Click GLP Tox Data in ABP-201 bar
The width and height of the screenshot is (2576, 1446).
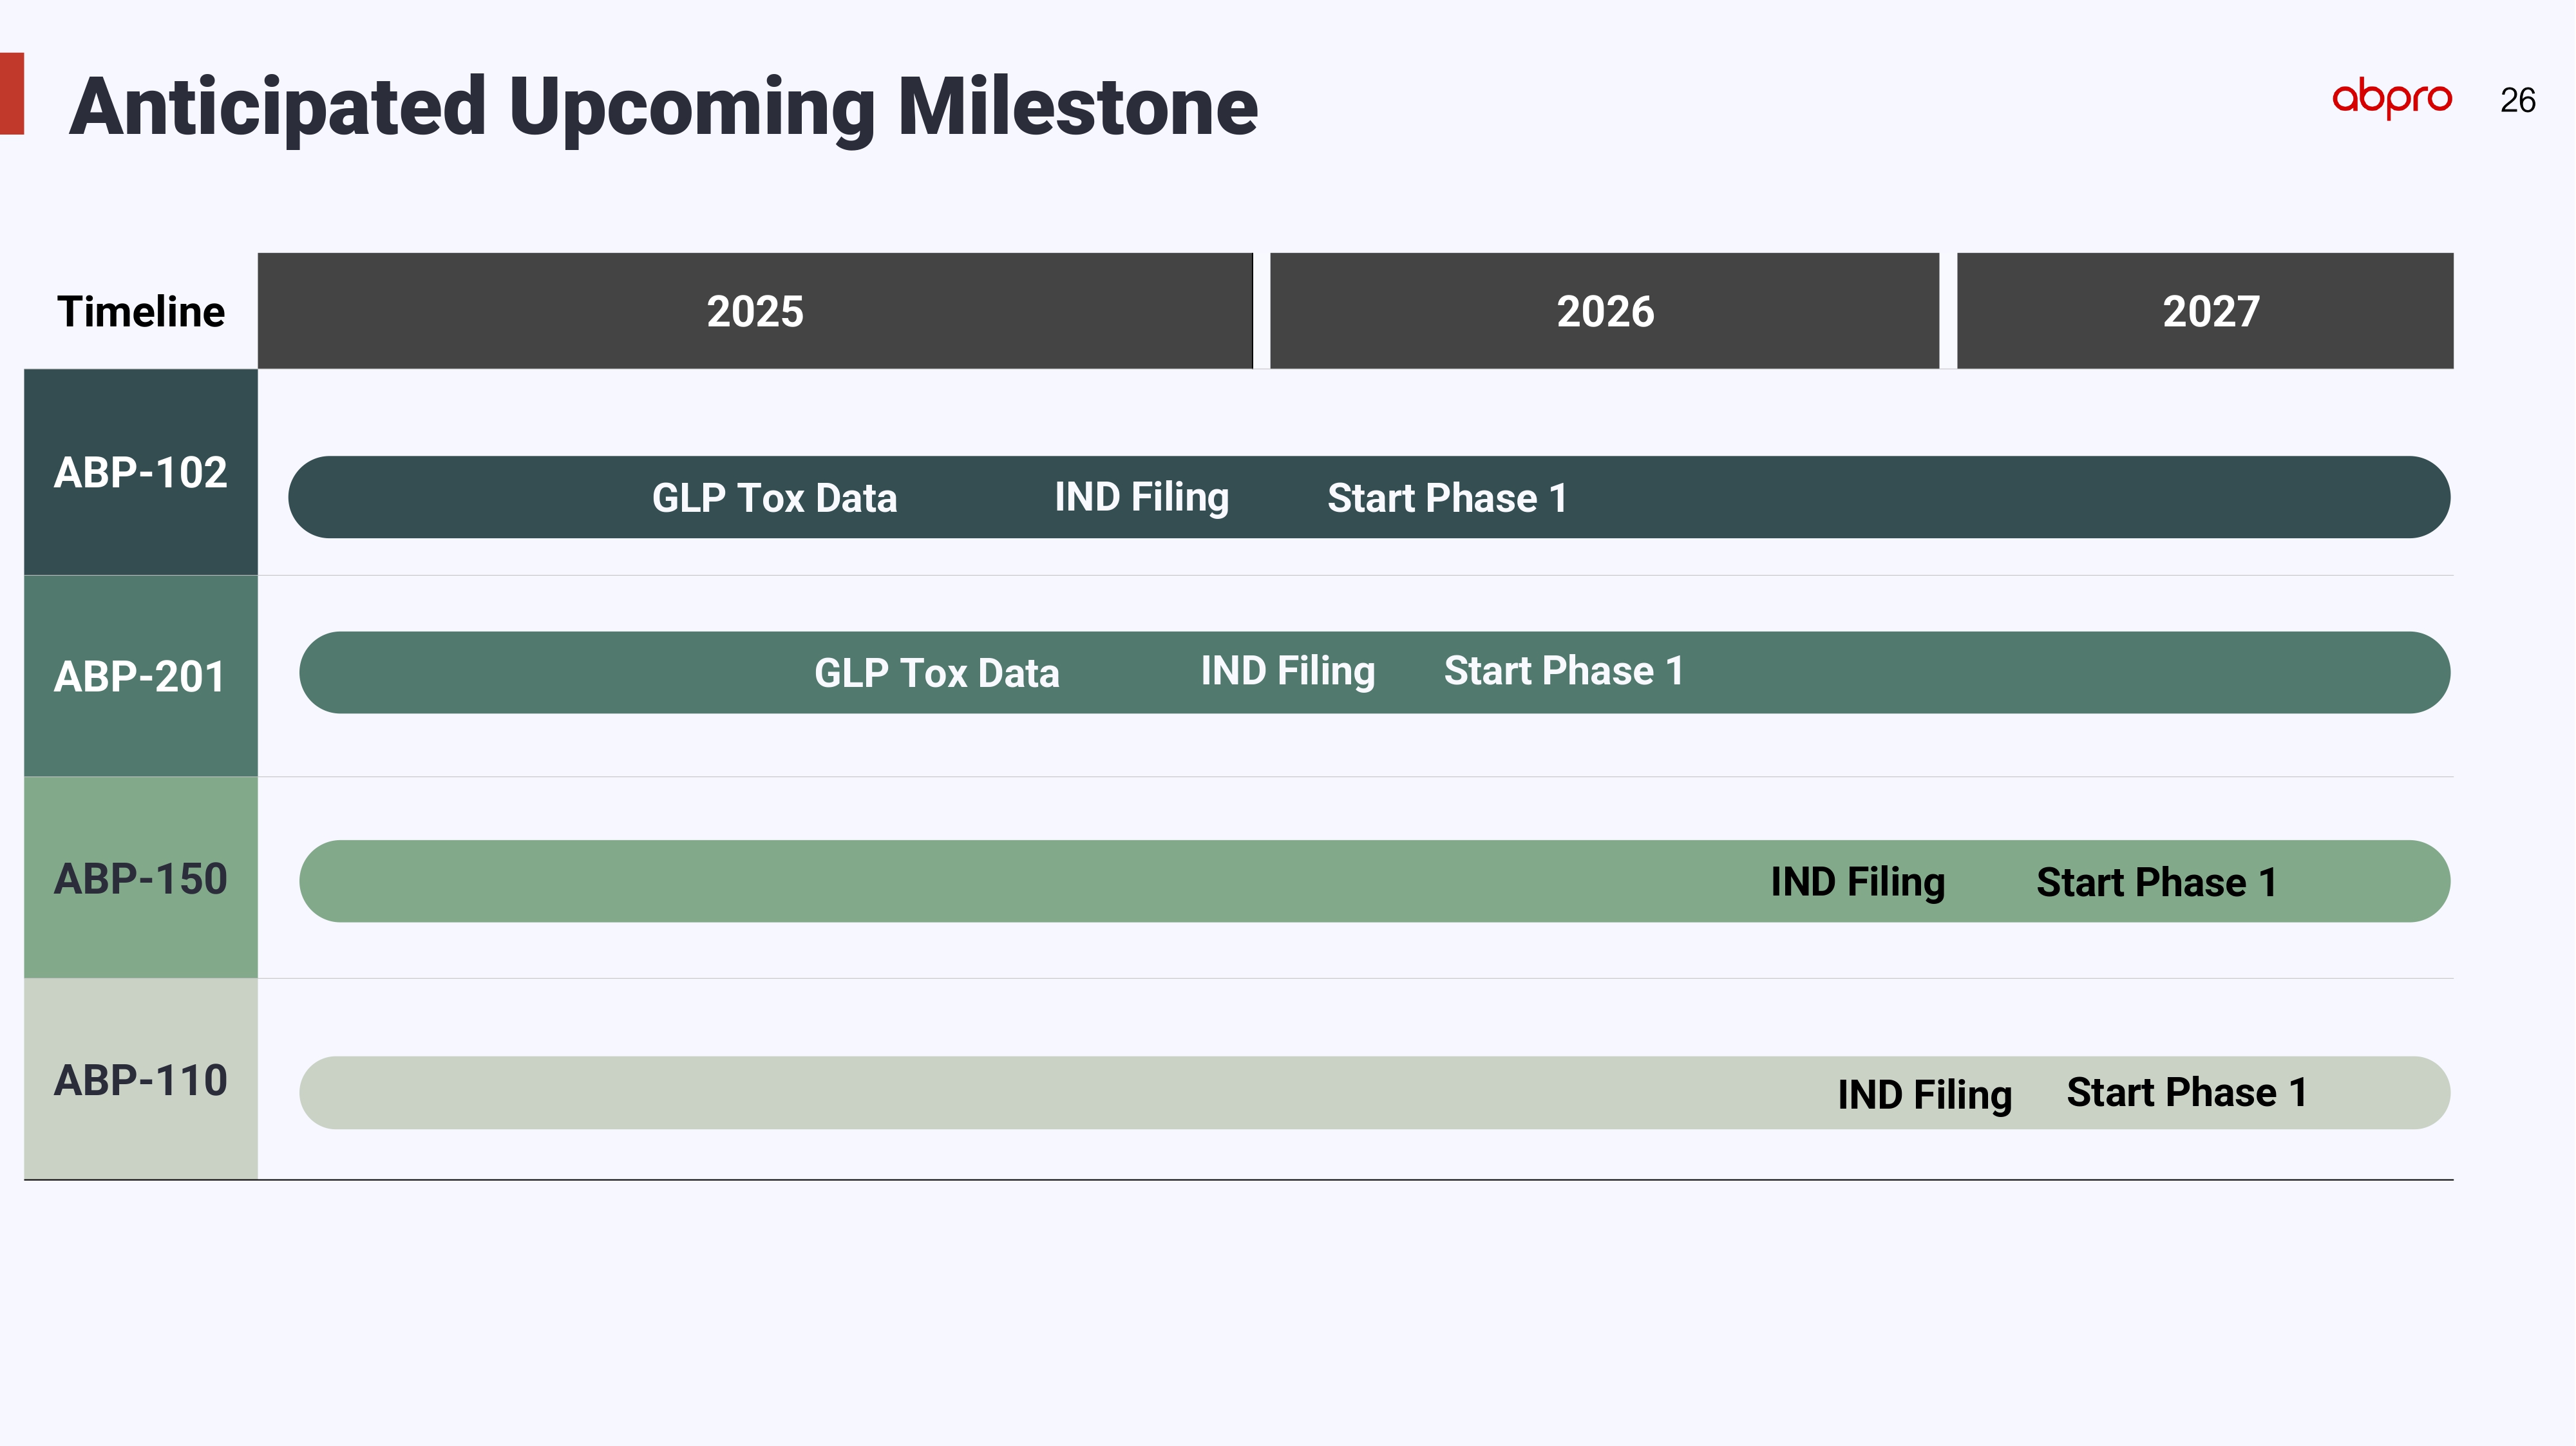937,673
